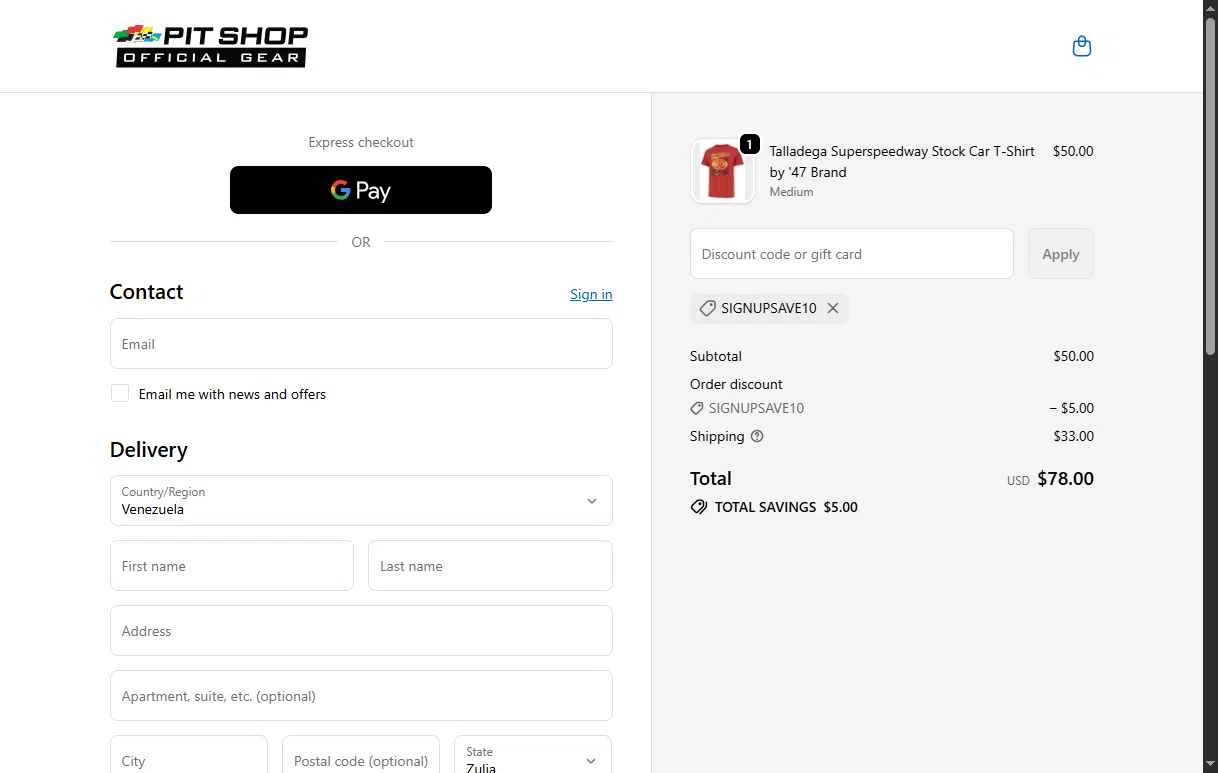Open the shopping bag cart icon
The image size is (1218, 773).
pos(1081,46)
